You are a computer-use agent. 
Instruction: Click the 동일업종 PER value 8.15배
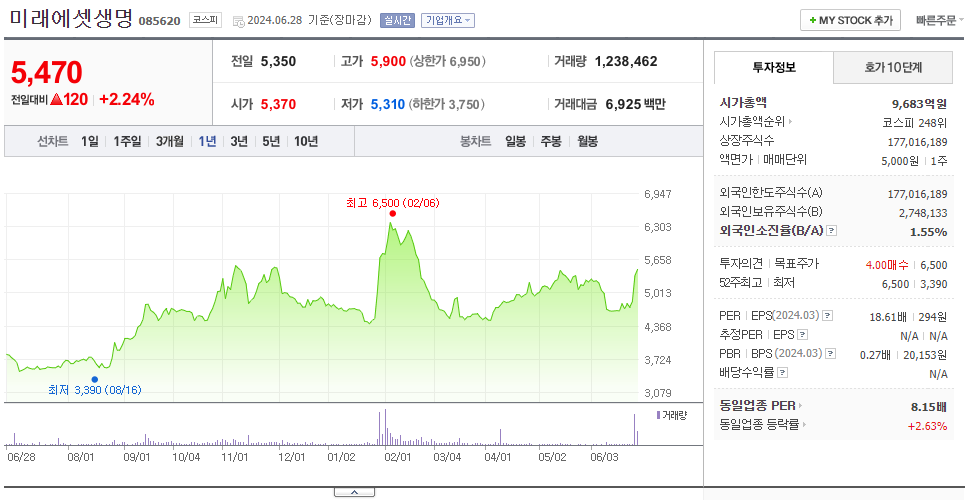[928, 407]
